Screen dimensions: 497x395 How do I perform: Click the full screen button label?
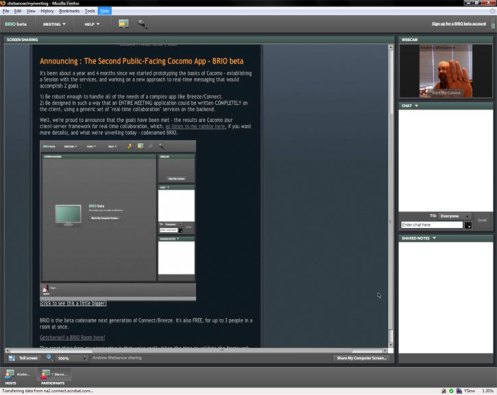click(28, 358)
